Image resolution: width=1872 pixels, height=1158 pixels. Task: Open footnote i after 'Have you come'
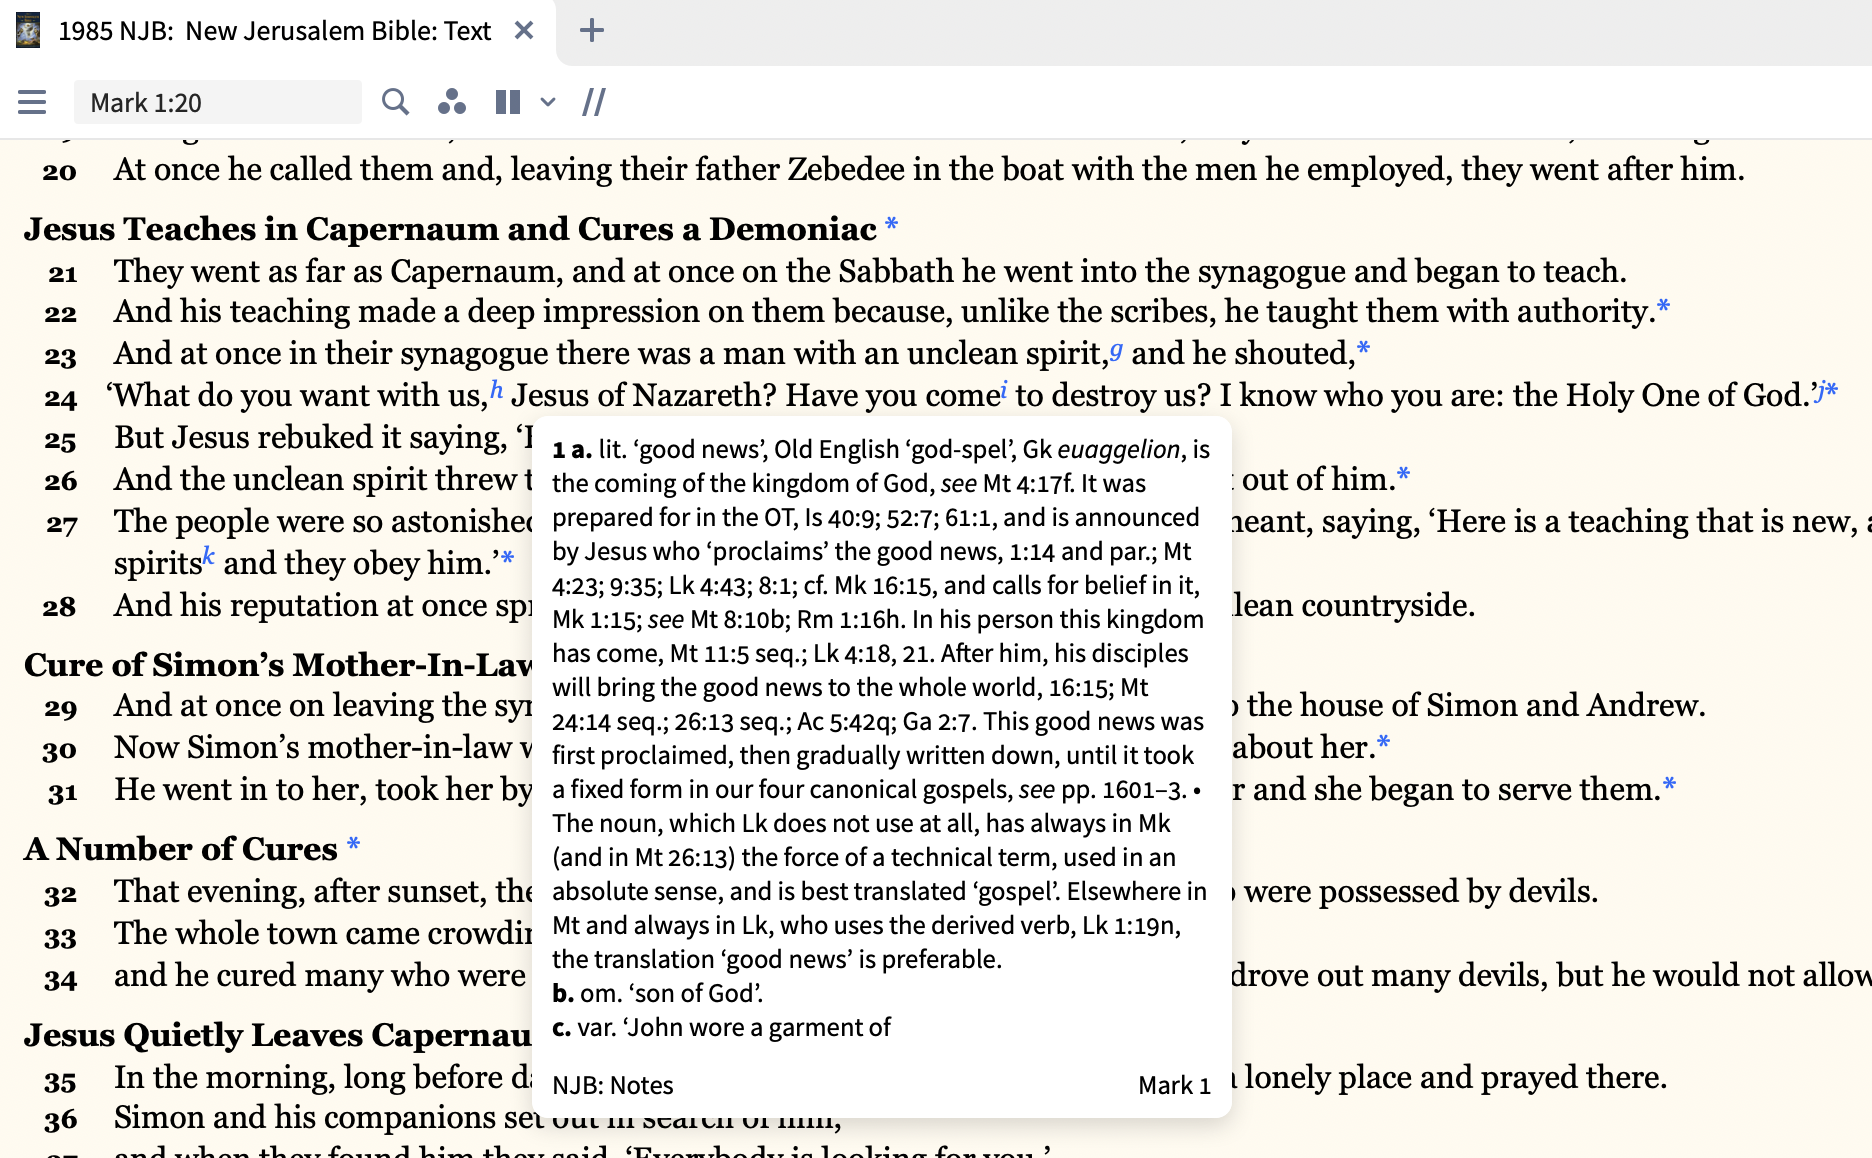point(1004,390)
